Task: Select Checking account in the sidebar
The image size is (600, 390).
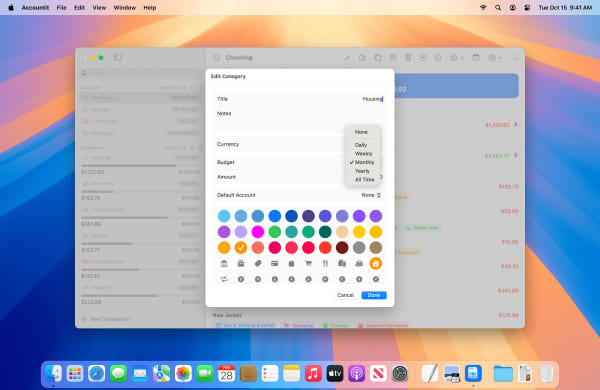Action: [x=141, y=98]
